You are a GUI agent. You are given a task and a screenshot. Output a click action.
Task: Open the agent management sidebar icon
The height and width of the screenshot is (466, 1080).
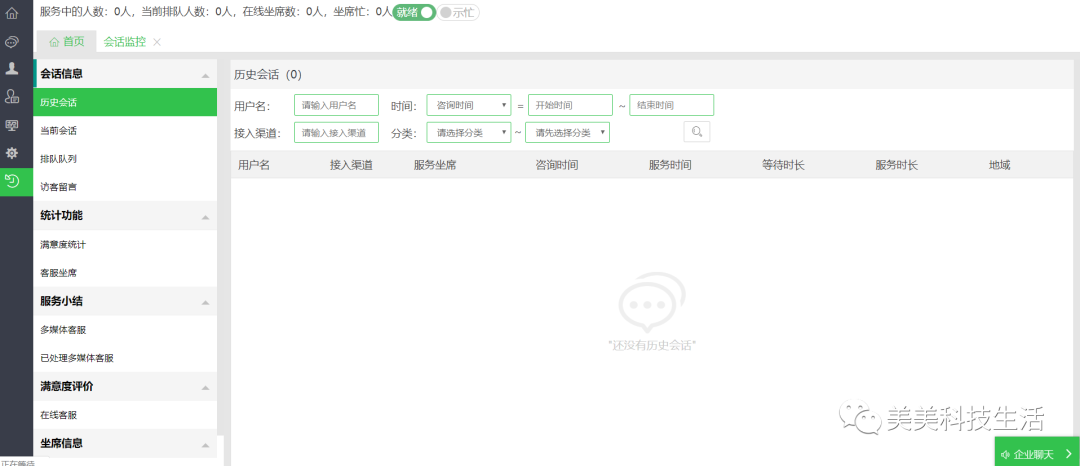point(12,96)
